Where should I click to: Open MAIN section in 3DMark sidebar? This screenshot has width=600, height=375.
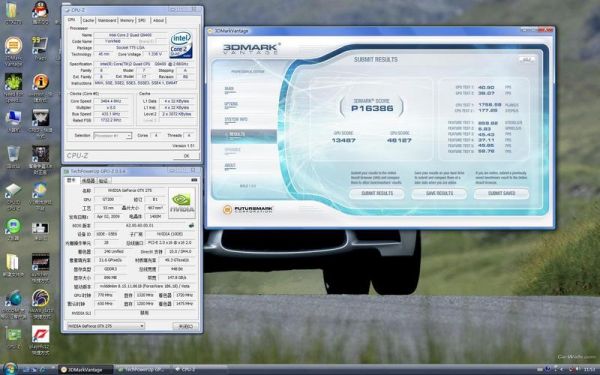[x=230, y=90]
